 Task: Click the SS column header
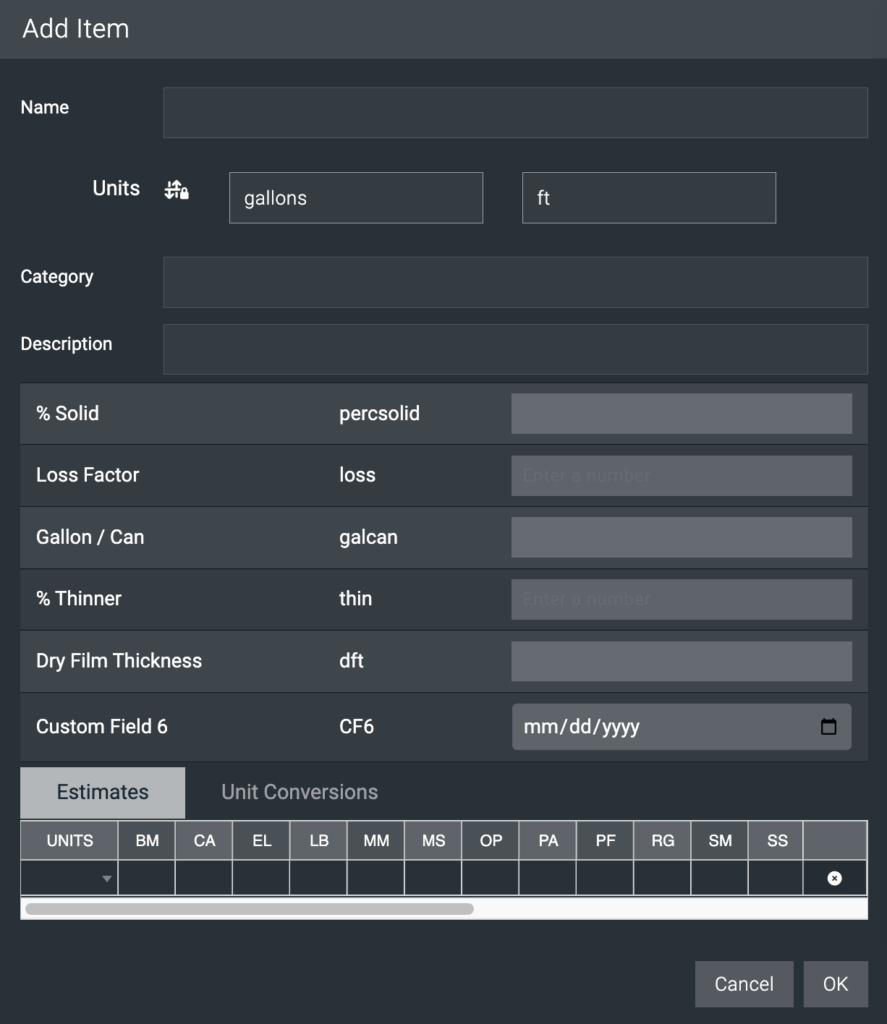(777, 840)
